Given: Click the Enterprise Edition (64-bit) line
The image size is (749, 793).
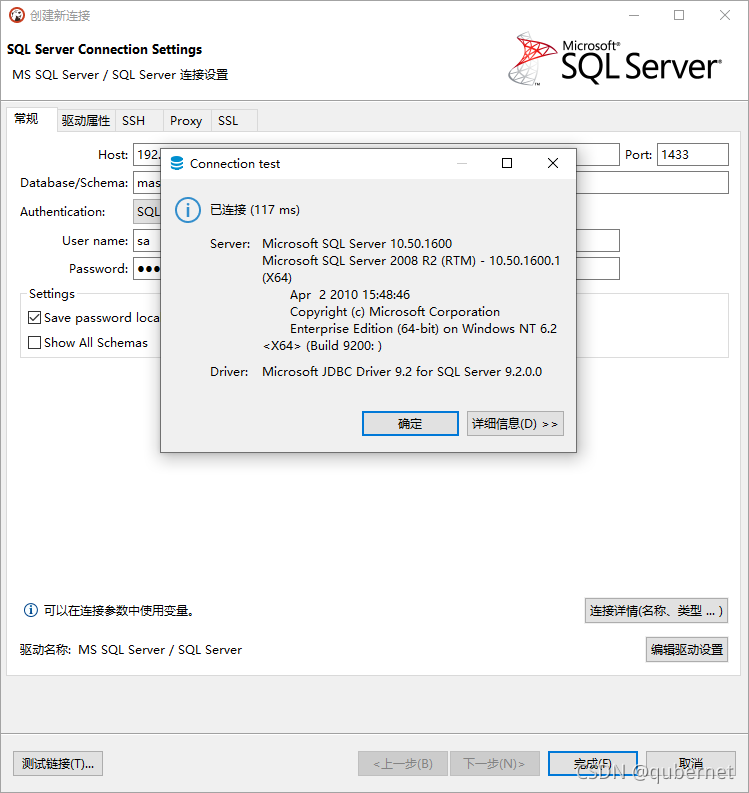Looking at the screenshot, I should coord(423,329).
